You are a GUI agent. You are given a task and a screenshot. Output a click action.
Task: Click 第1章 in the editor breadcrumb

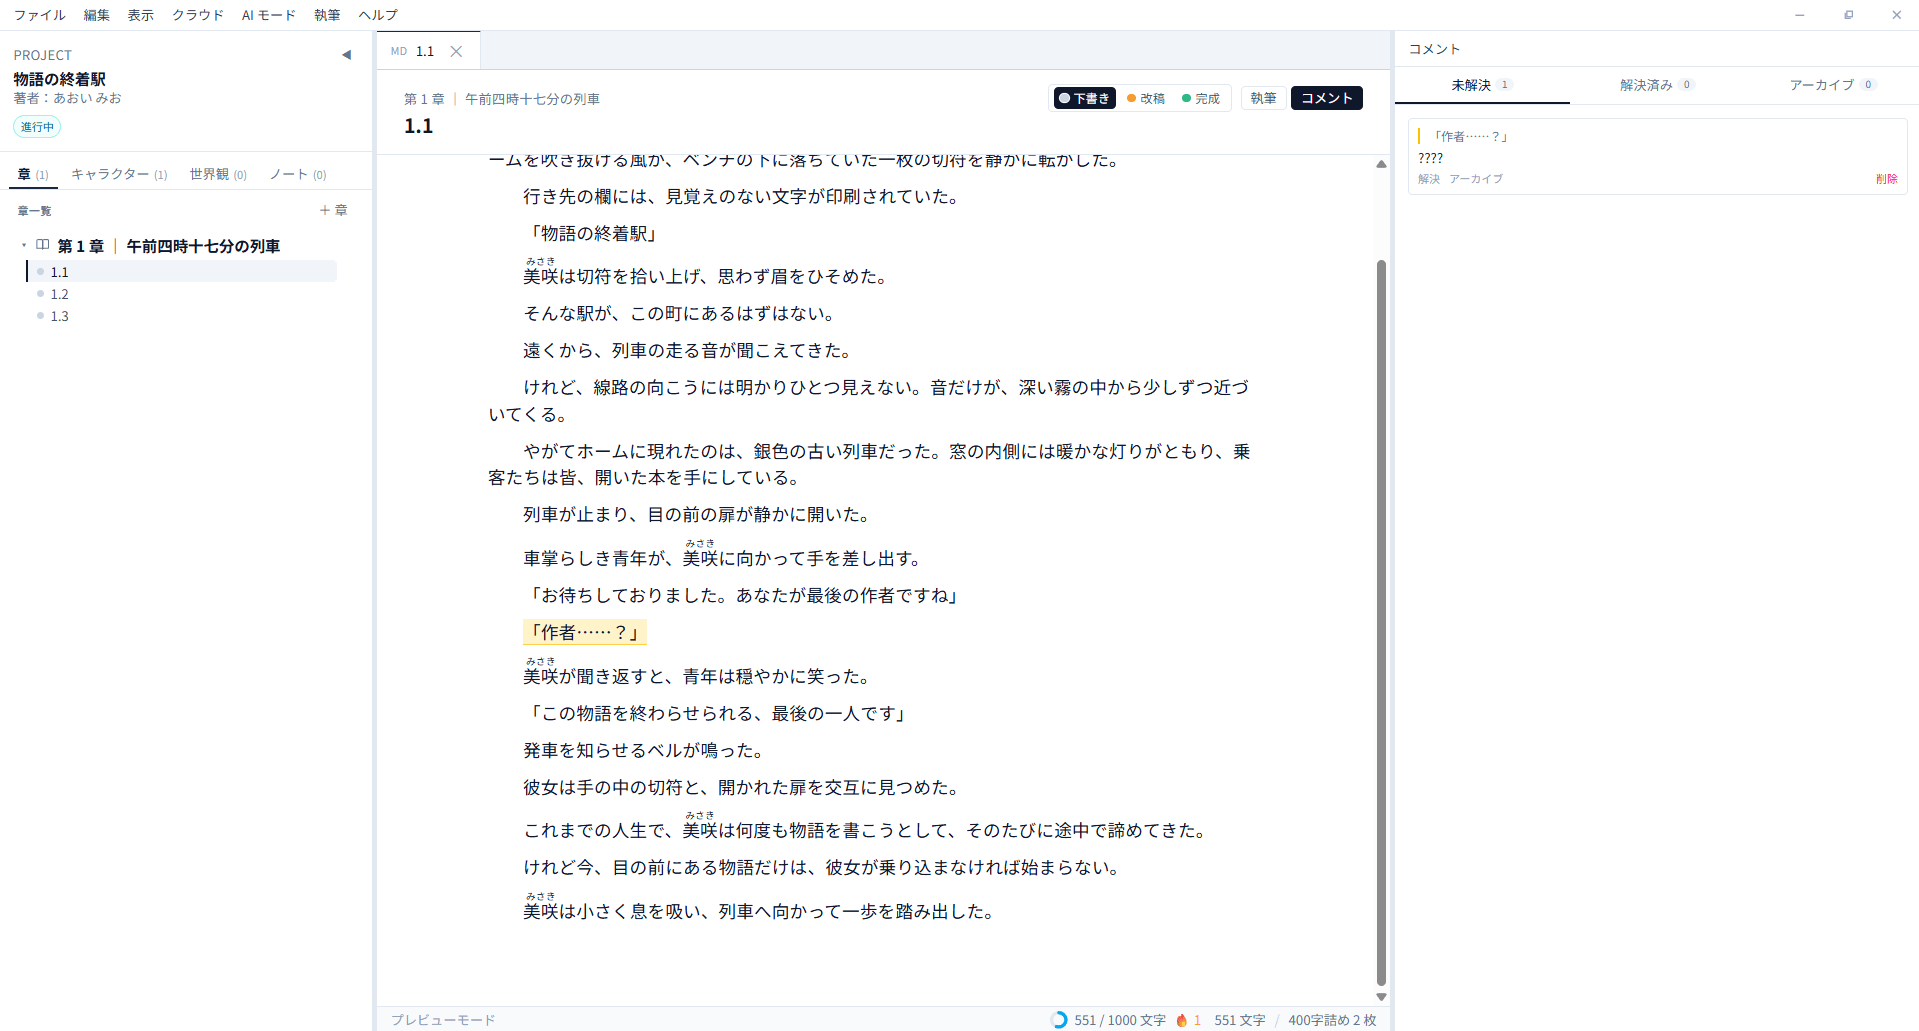click(424, 99)
